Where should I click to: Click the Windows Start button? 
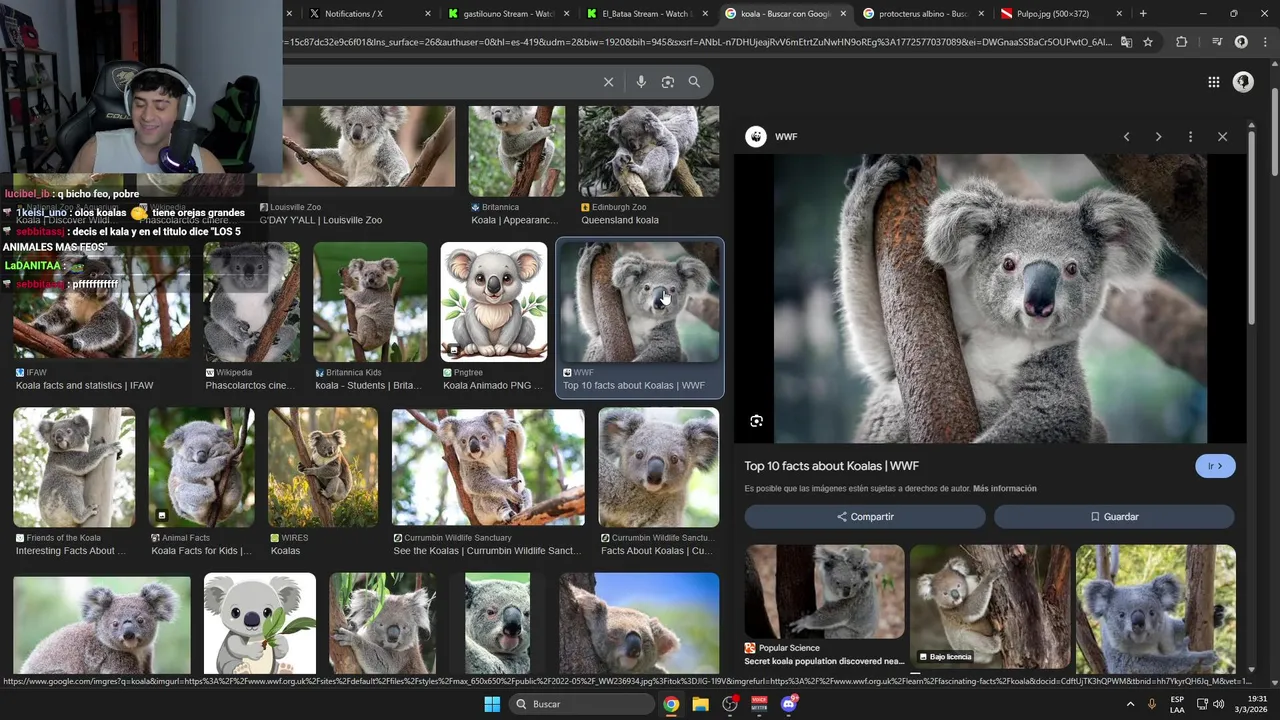click(x=492, y=704)
